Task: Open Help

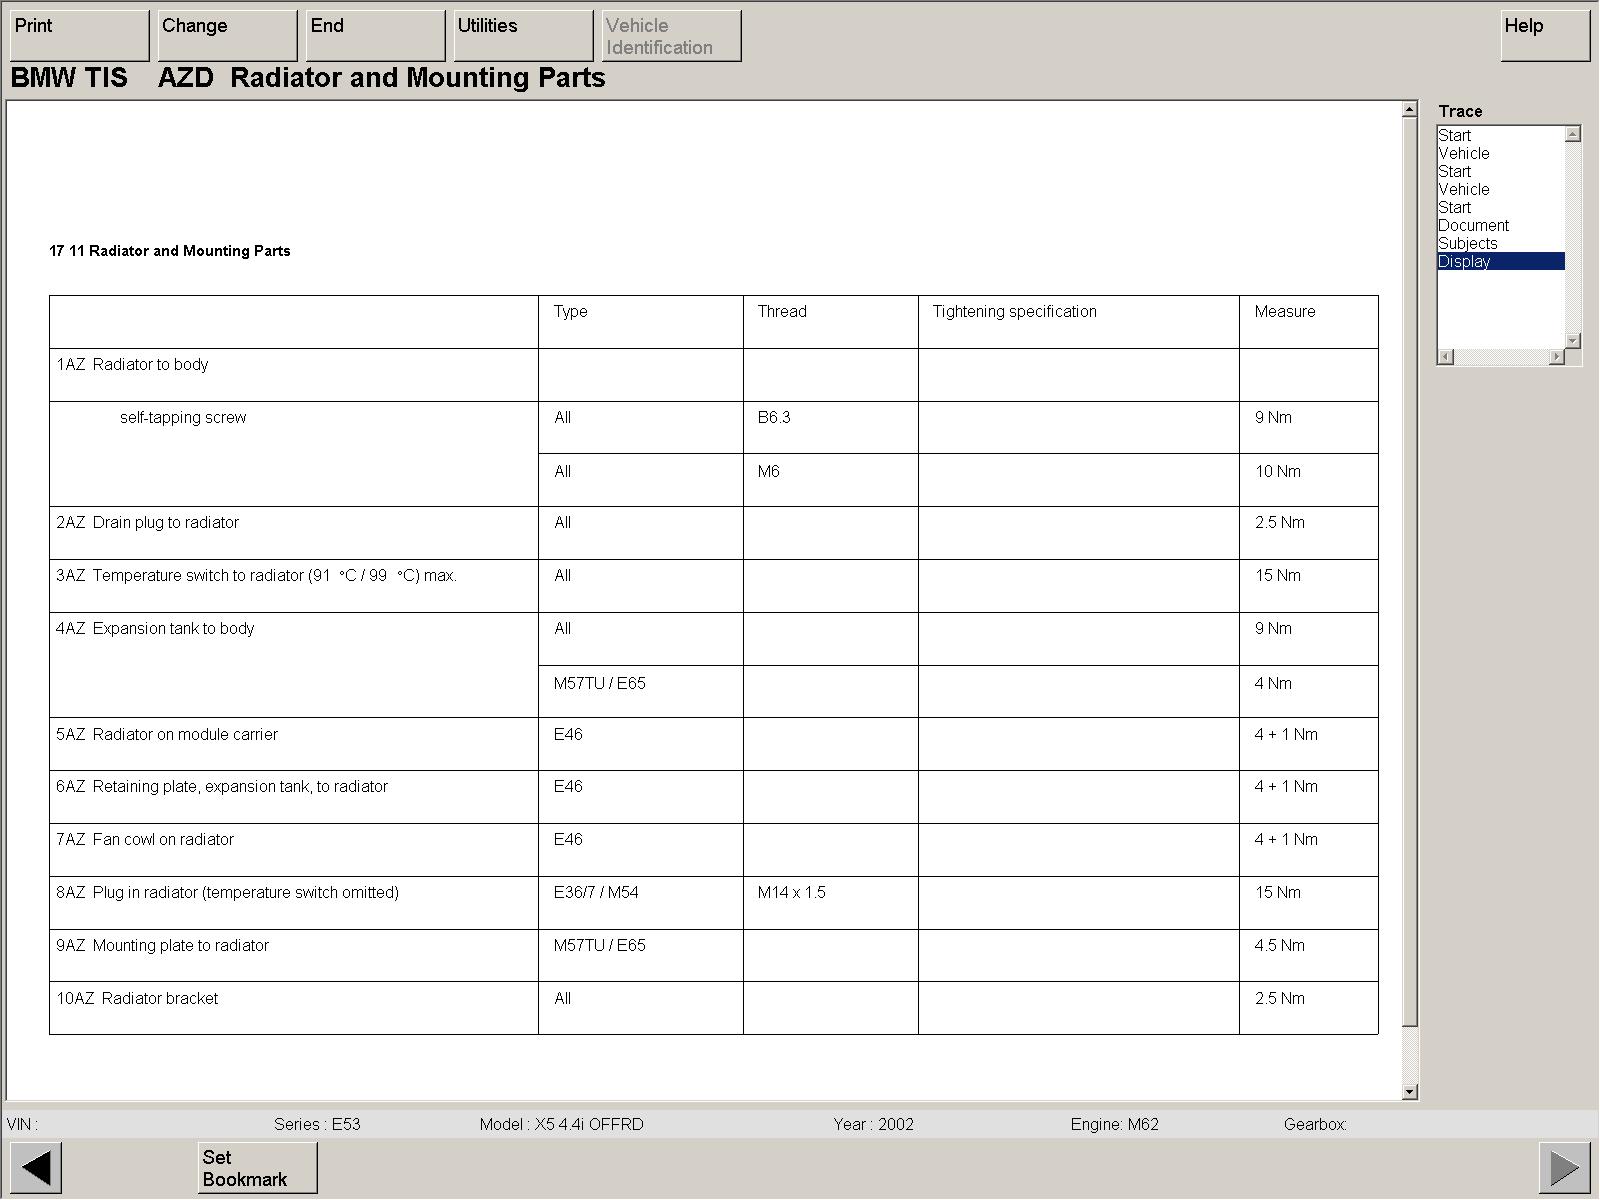Action: point(1545,36)
